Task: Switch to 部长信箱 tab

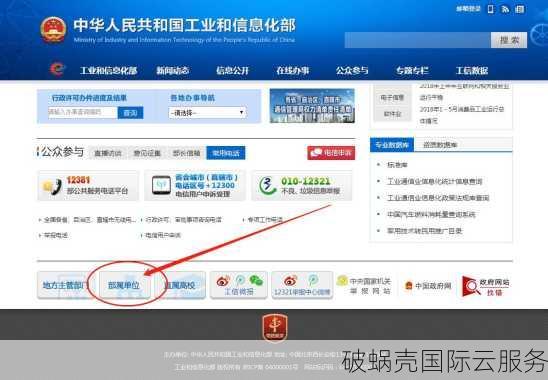Action: click(x=186, y=153)
